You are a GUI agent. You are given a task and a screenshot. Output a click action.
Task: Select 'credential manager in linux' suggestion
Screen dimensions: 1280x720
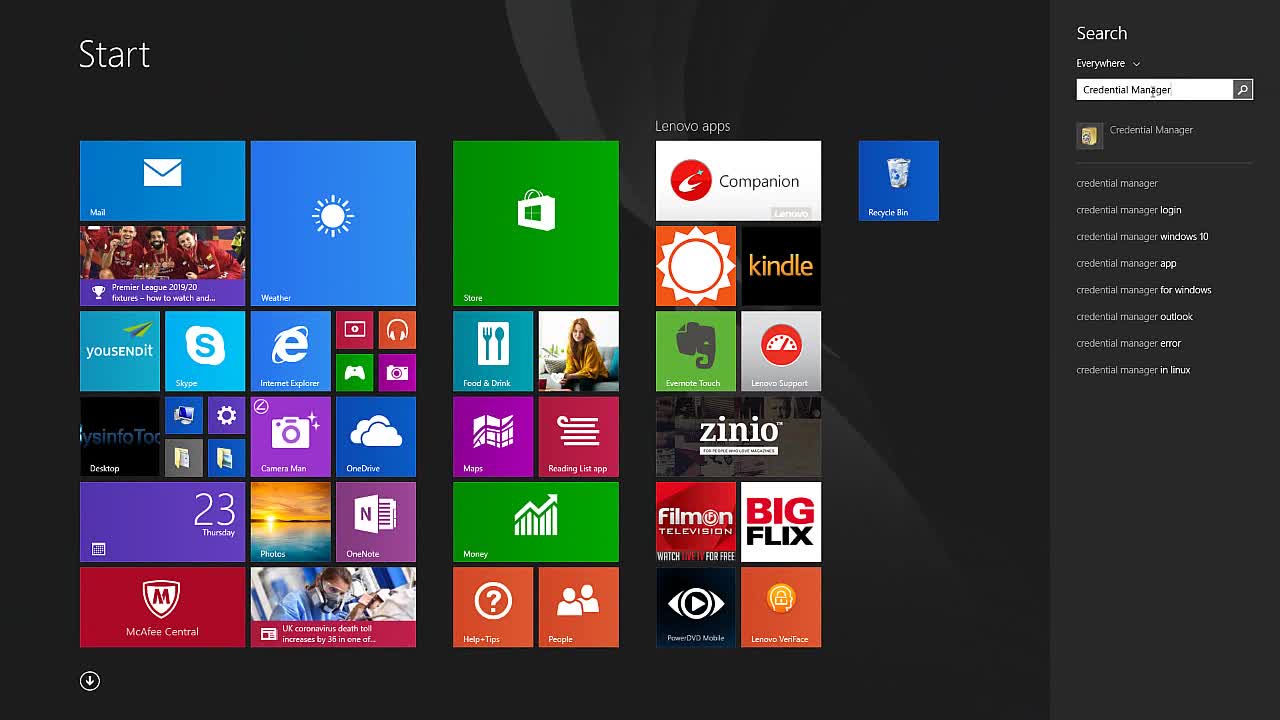coord(1133,370)
